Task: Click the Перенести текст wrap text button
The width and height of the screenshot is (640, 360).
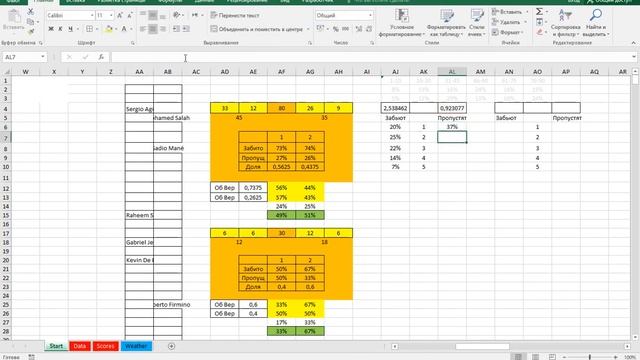Action: click(235, 16)
